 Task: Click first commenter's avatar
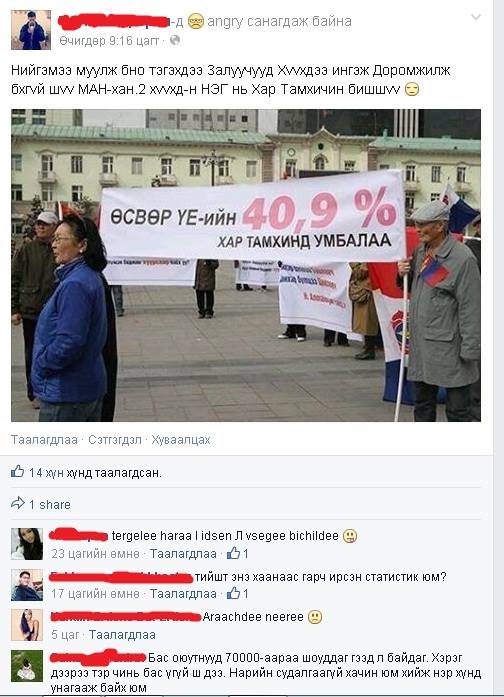27,544
